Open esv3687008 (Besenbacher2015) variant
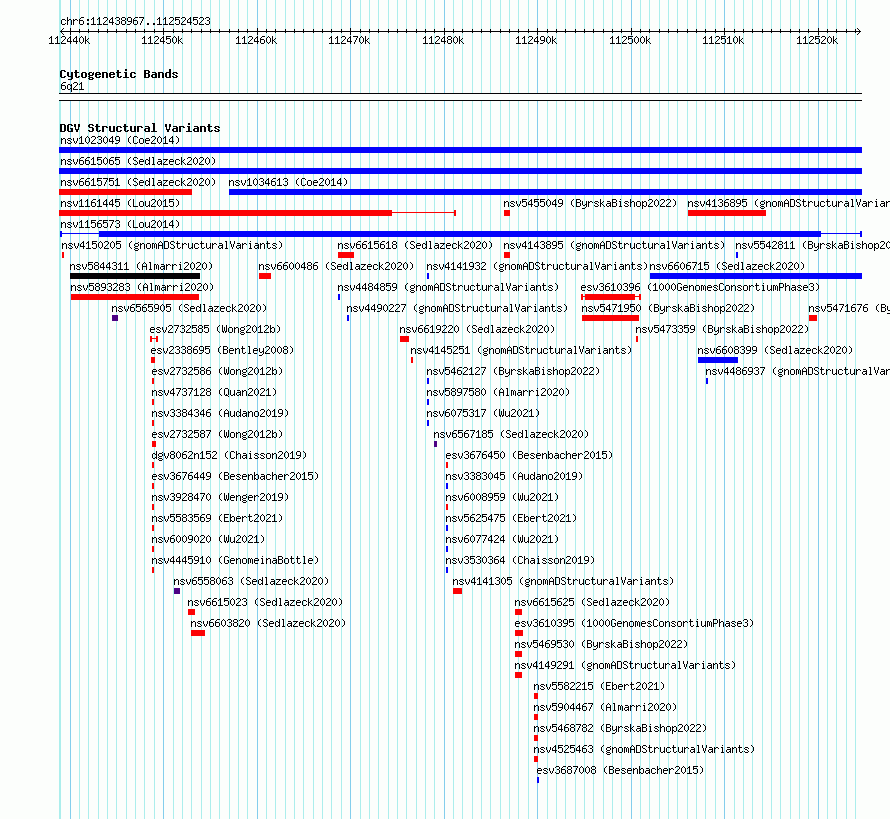The height and width of the screenshot is (819, 890). pos(620,770)
